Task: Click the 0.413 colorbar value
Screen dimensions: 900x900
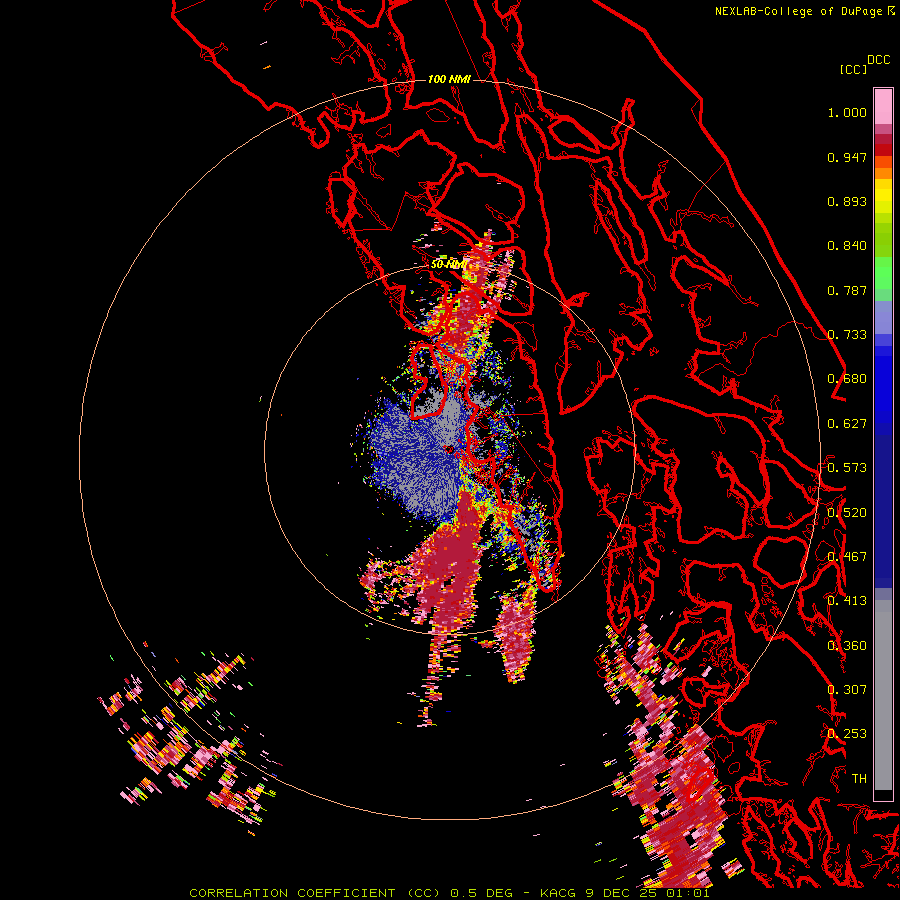Action: click(x=847, y=601)
